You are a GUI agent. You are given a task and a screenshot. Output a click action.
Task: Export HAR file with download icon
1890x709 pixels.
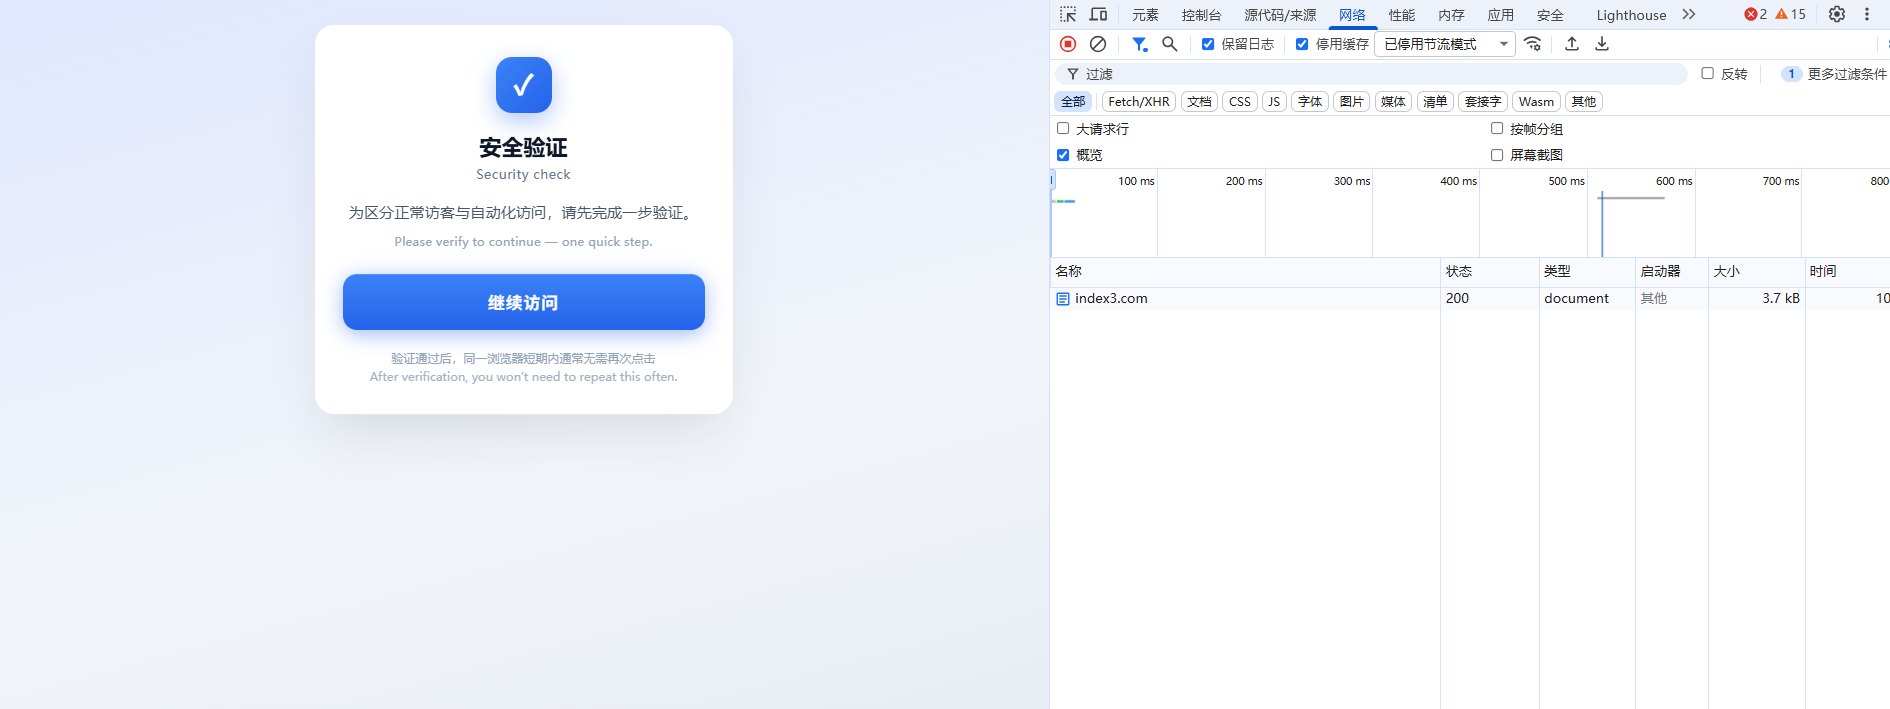pos(1602,44)
